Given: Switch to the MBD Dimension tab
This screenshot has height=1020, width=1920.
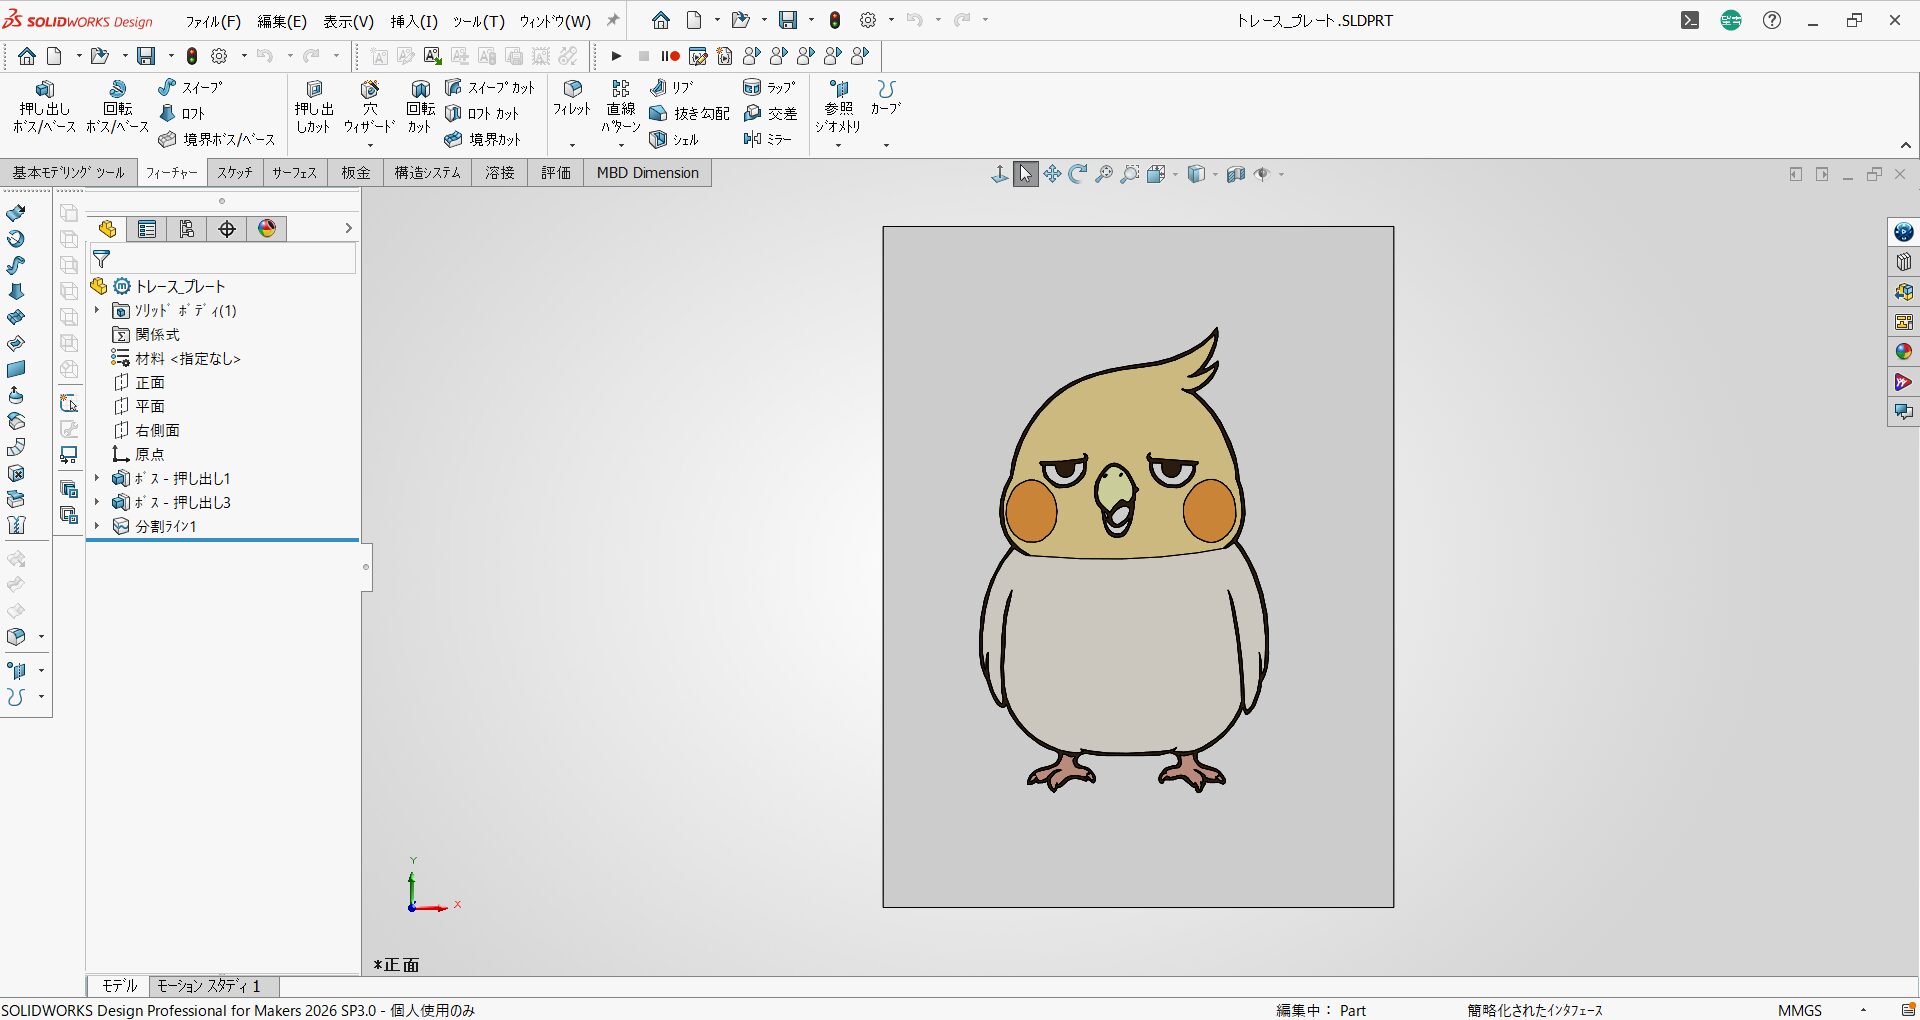Looking at the screenshot, I should pos(648,173).
